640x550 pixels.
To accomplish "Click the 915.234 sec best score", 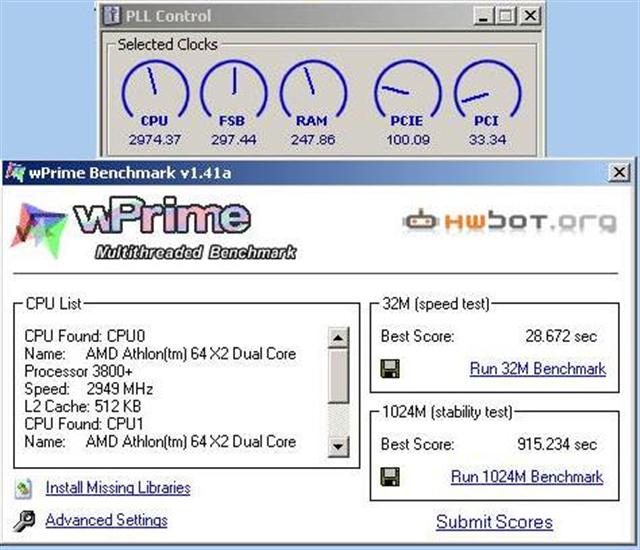I will [557, 444].
